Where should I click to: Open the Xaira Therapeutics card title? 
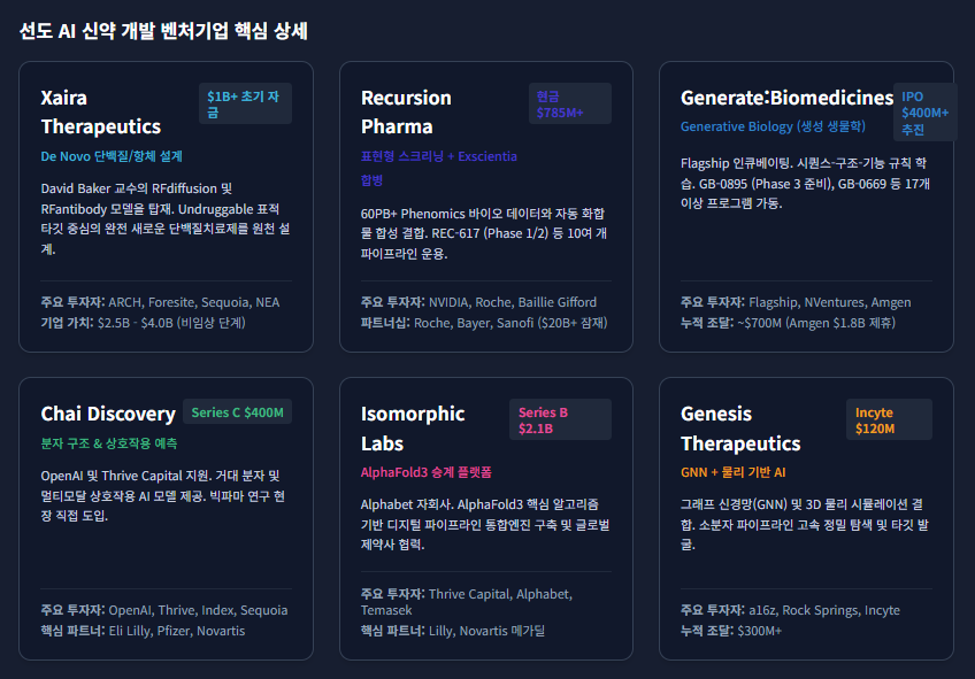[101, 112]
